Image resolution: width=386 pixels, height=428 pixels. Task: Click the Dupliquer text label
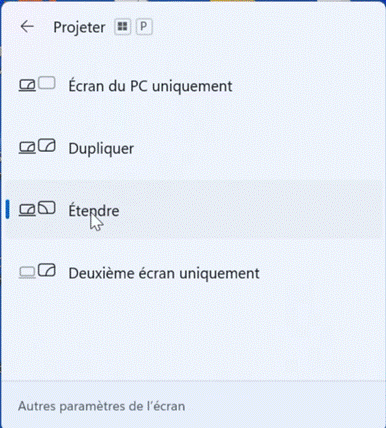101,149
